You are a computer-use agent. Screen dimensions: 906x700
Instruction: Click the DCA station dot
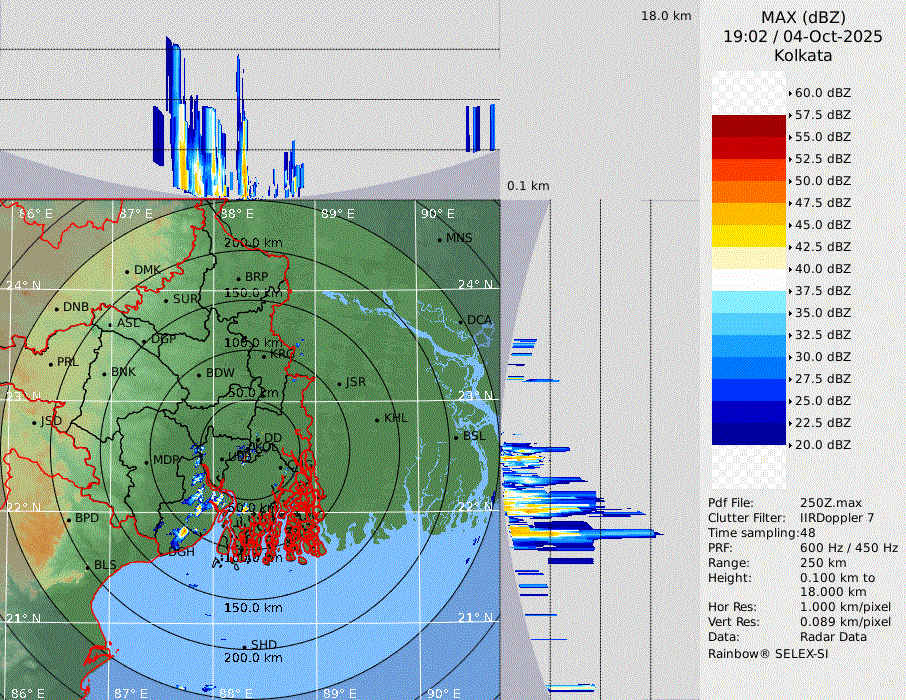(x=461, y=321)
